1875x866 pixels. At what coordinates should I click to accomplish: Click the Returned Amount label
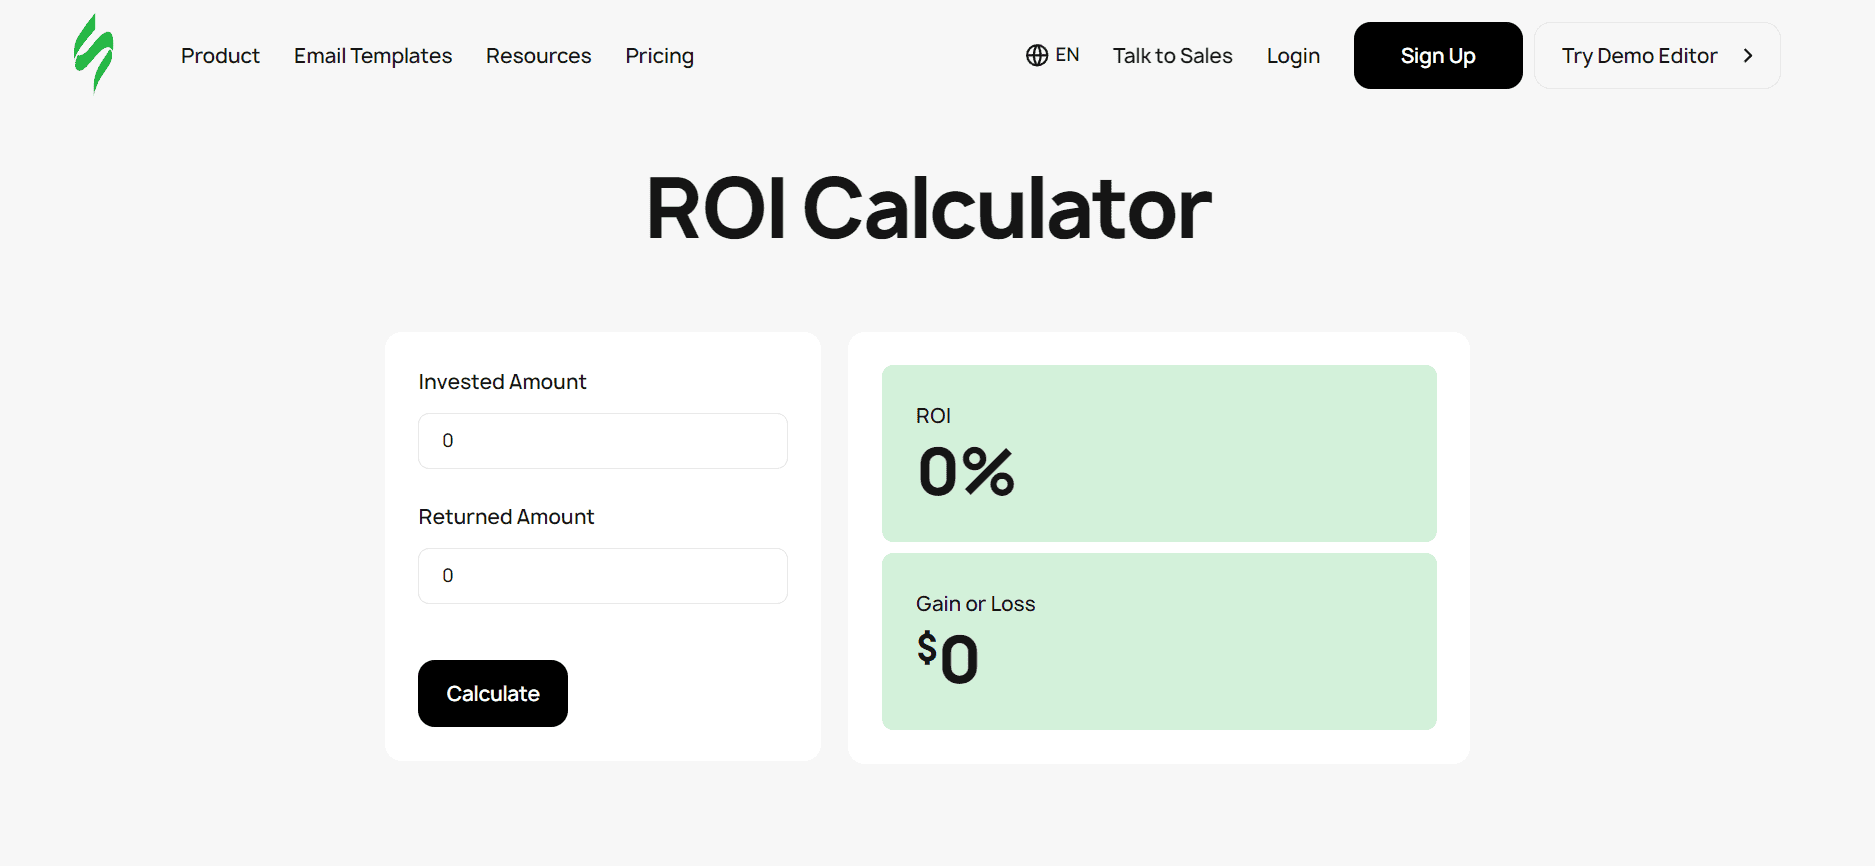point(506,516)
